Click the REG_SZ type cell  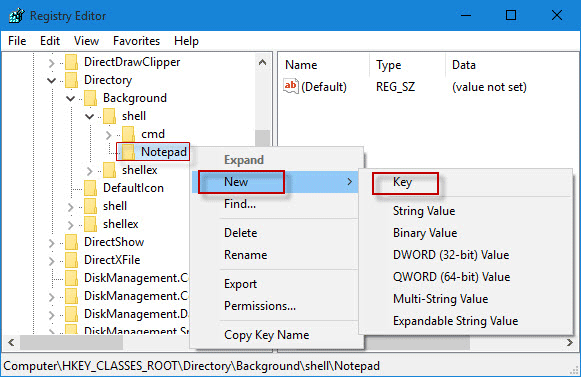[395, 87]
